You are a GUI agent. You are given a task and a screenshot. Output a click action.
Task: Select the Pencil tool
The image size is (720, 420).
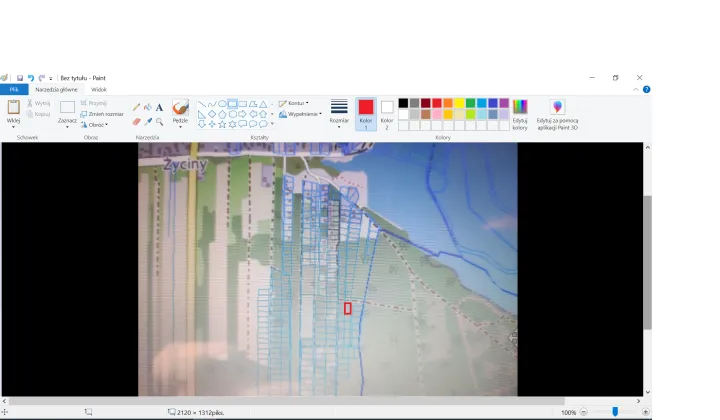[x=136, y=107]
